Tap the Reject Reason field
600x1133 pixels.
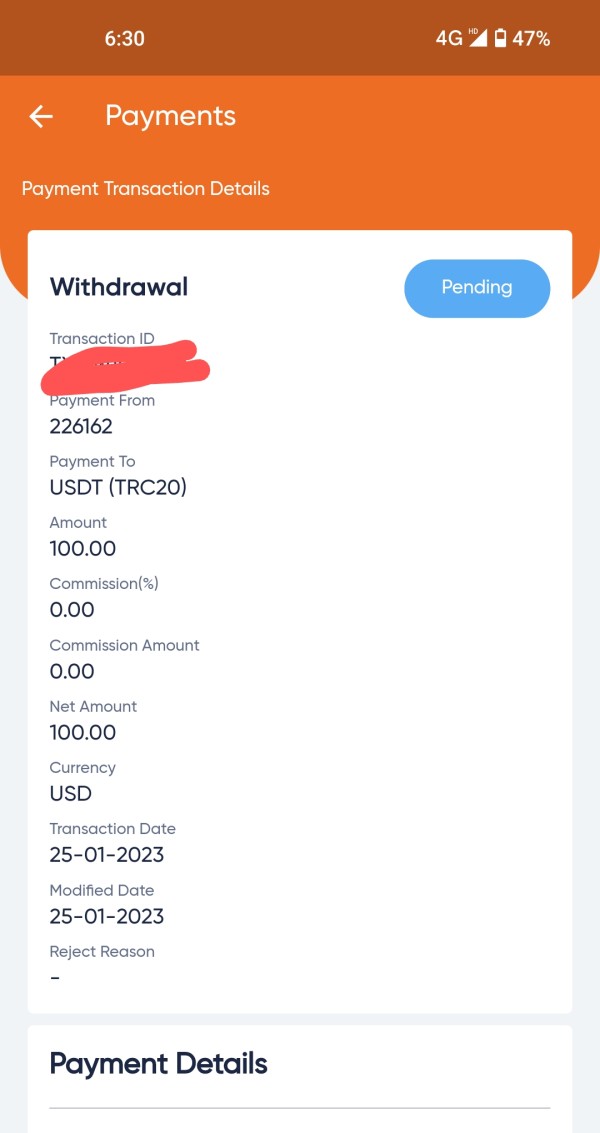pyautogui.click(x=102, y=964)
